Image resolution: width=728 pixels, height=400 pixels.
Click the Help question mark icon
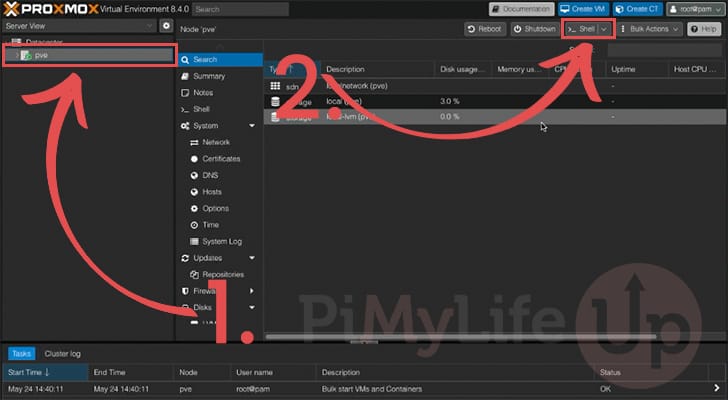695,29
